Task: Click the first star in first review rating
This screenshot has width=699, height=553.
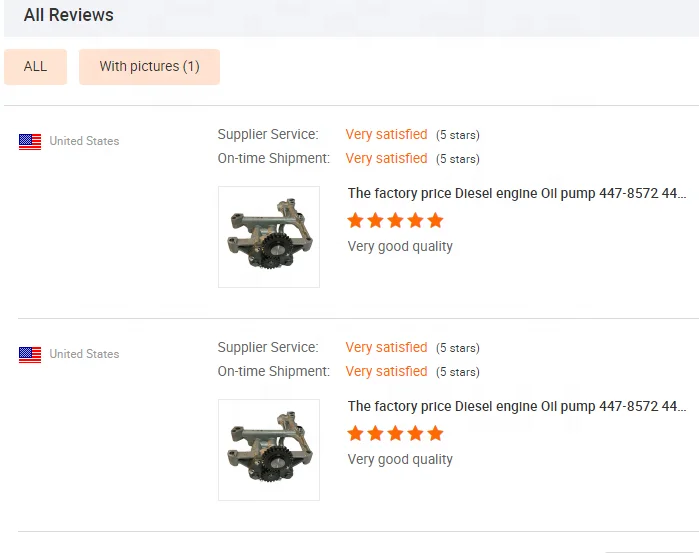Action: [355, 220]
